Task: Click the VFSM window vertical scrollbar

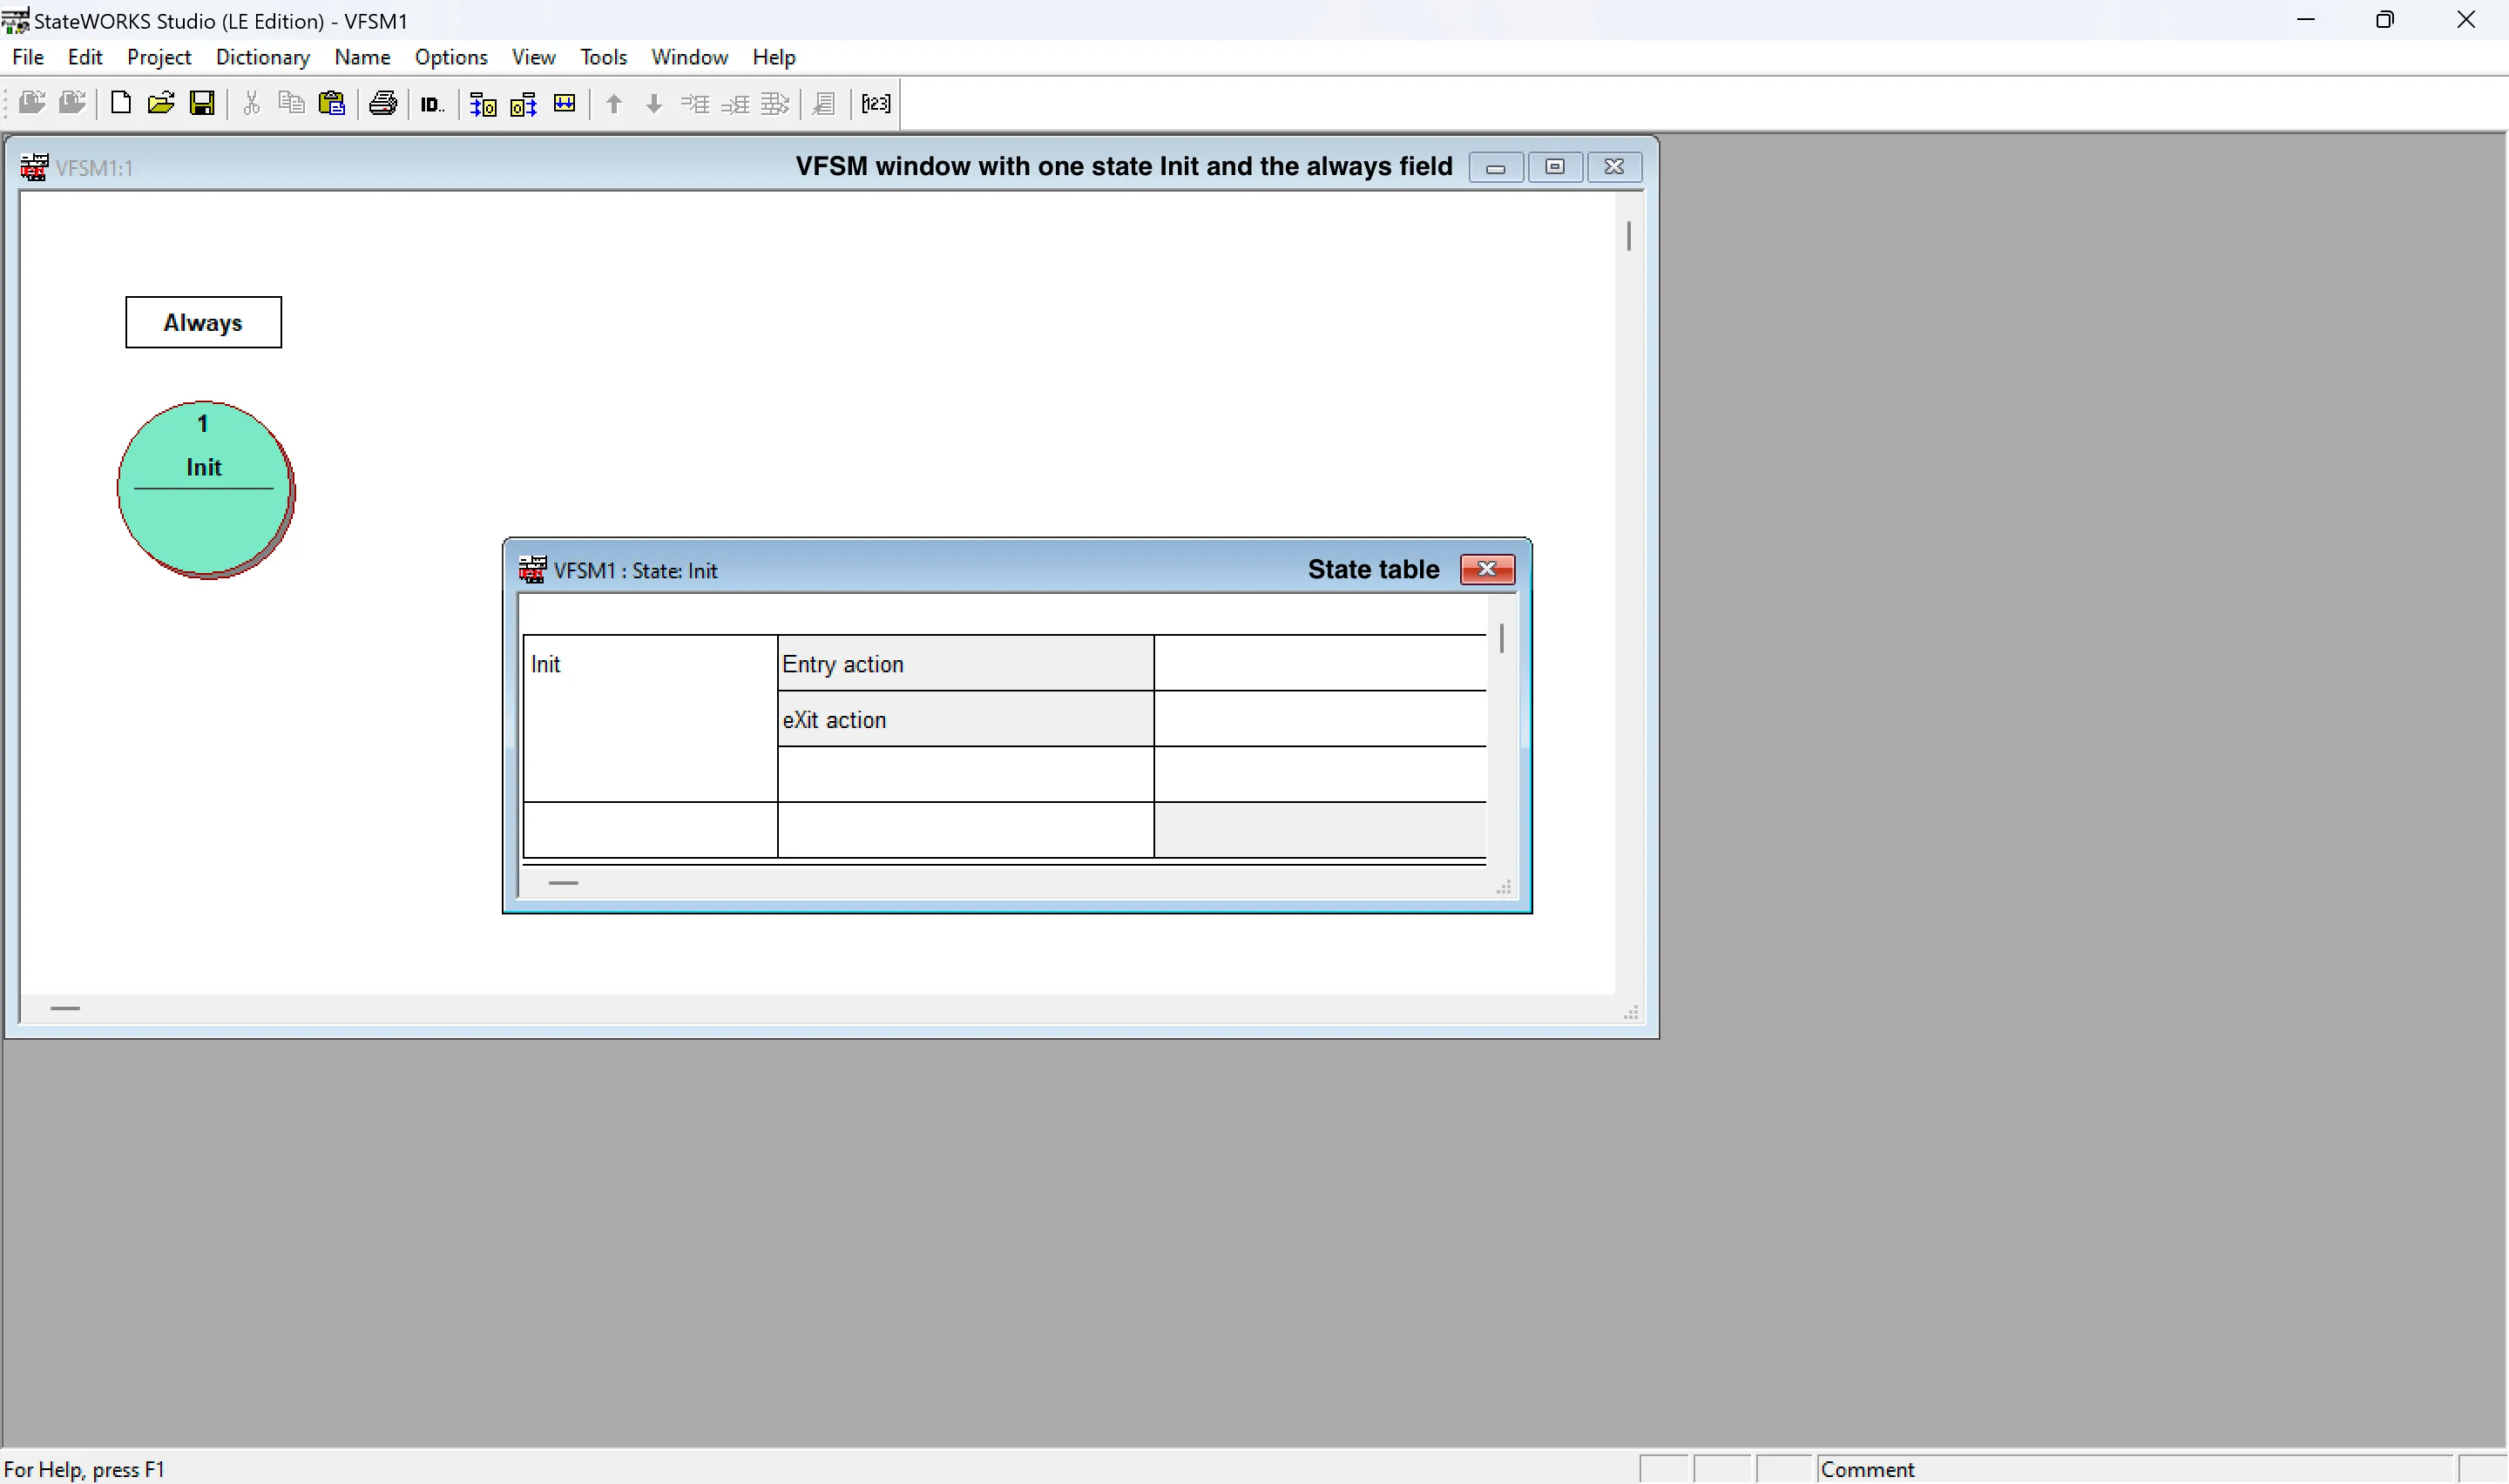Action: click(1629, 236)
